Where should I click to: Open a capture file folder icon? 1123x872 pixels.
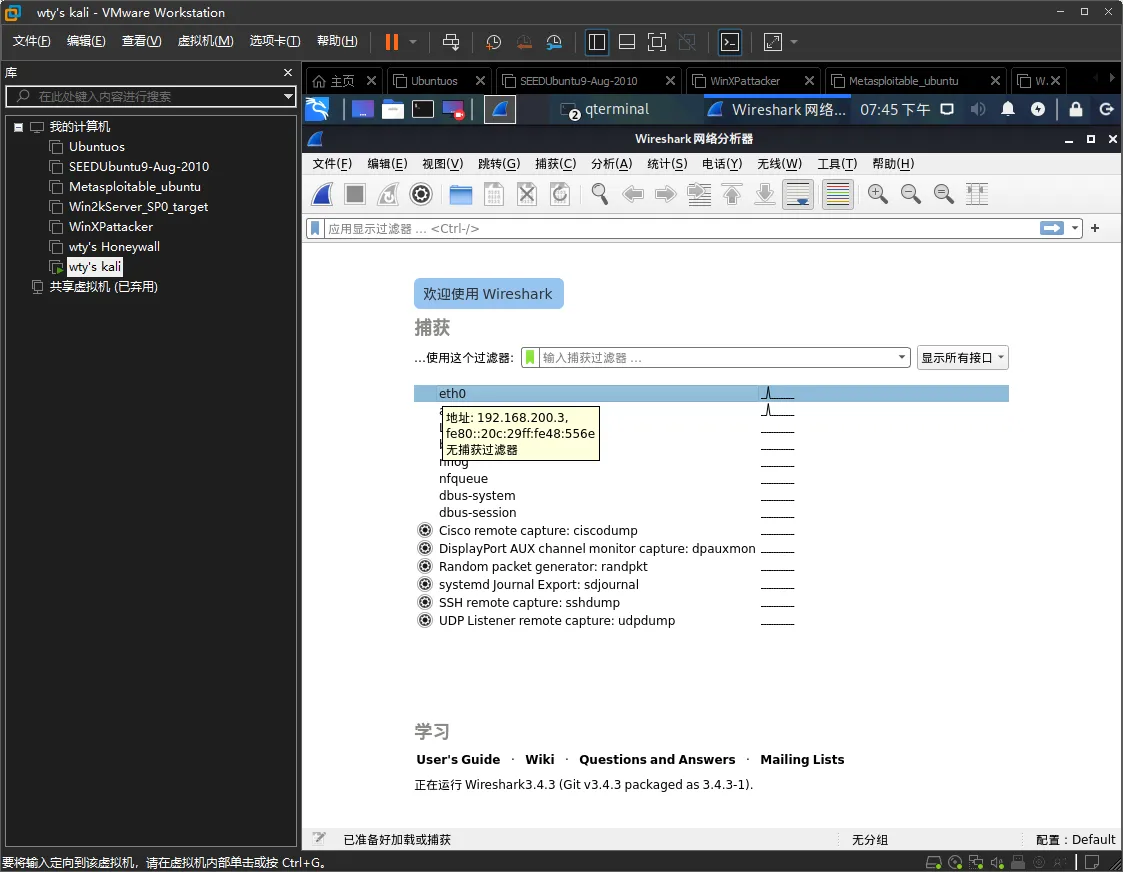461,194
